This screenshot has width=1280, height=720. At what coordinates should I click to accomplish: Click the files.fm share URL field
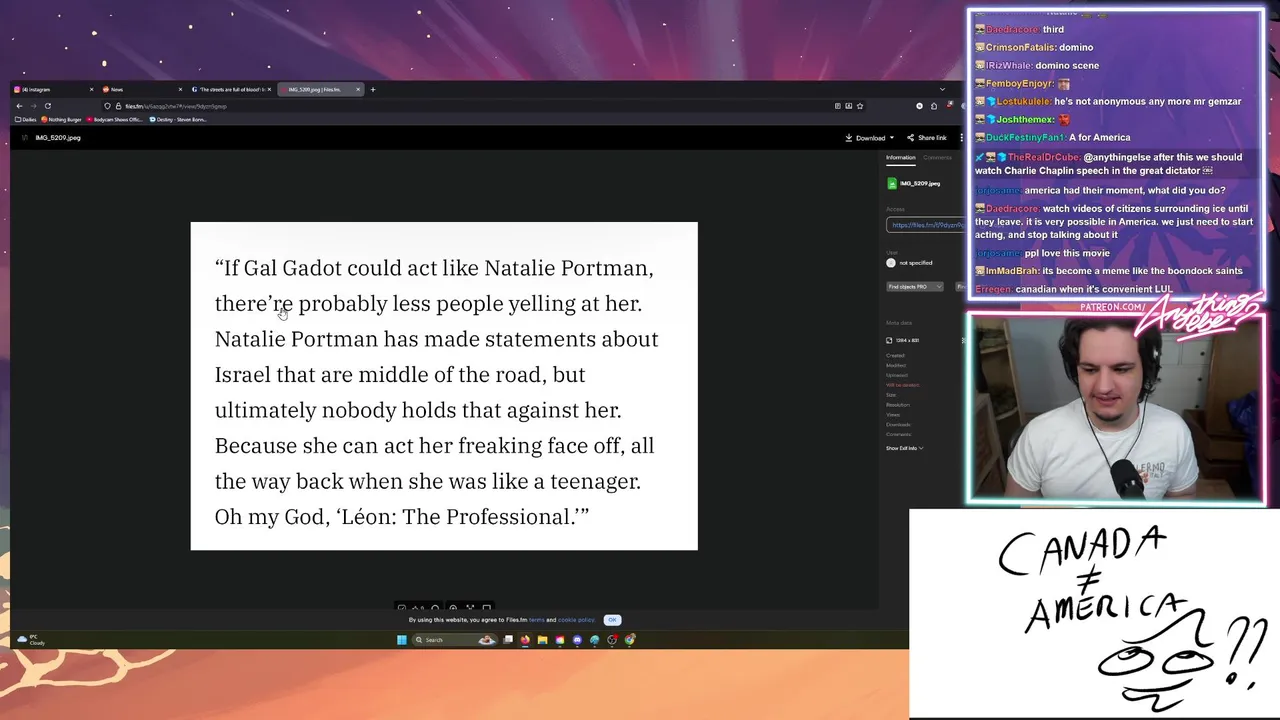click(x=926, y=225)
